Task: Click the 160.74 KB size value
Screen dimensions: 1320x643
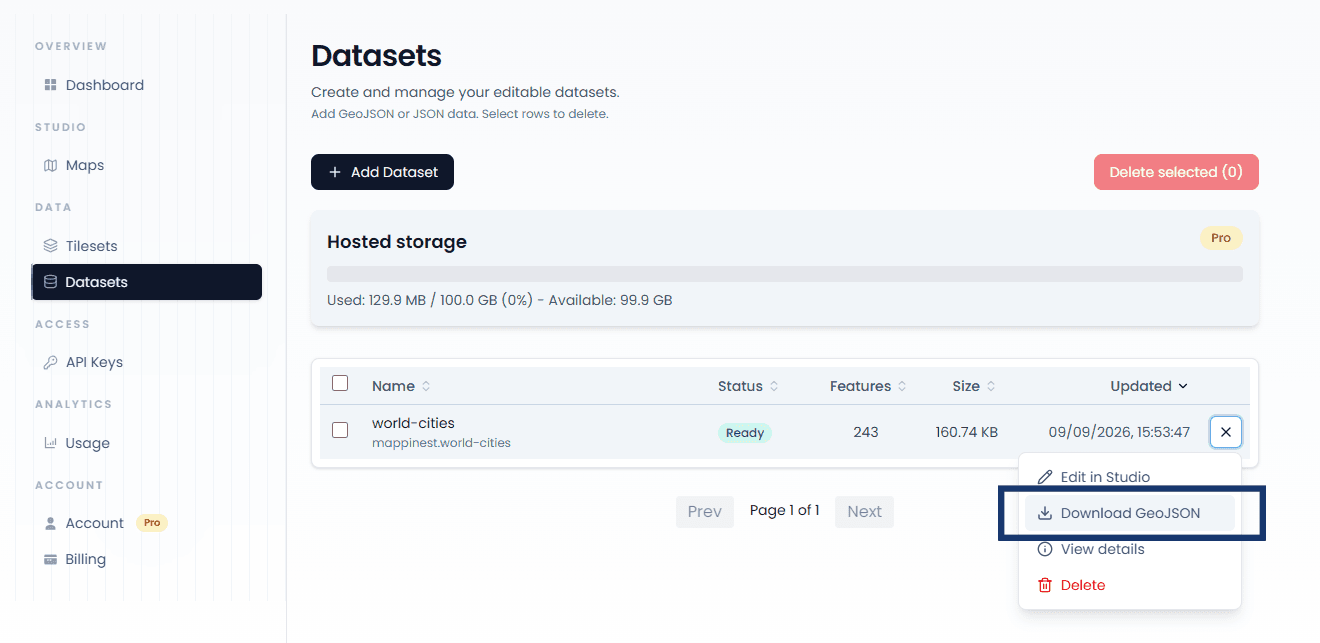Action: pyautogui.click(x=966, y=432)
